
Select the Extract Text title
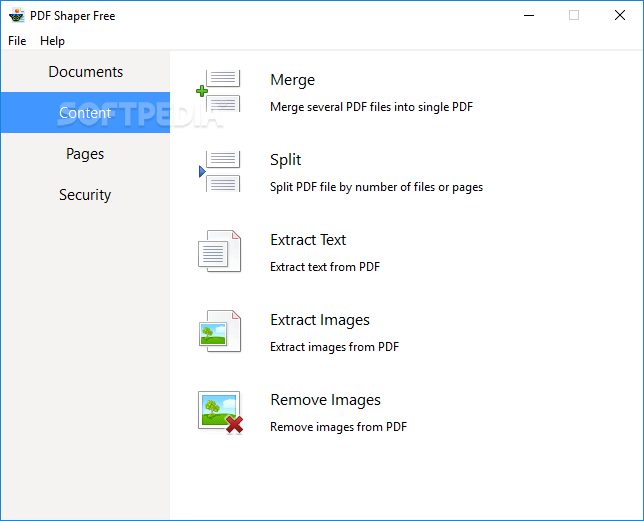click(308, 240)
